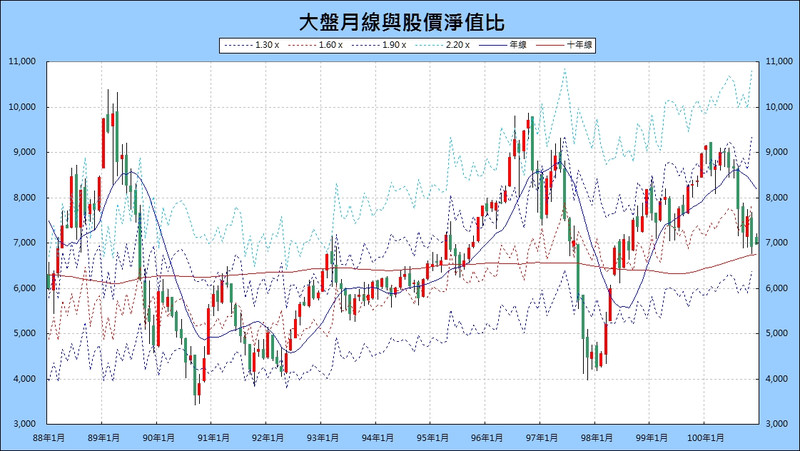Screen dimensions: 800x451
Task: Click the 91年1月 x-axis label
Action: [x=213, y=438]
